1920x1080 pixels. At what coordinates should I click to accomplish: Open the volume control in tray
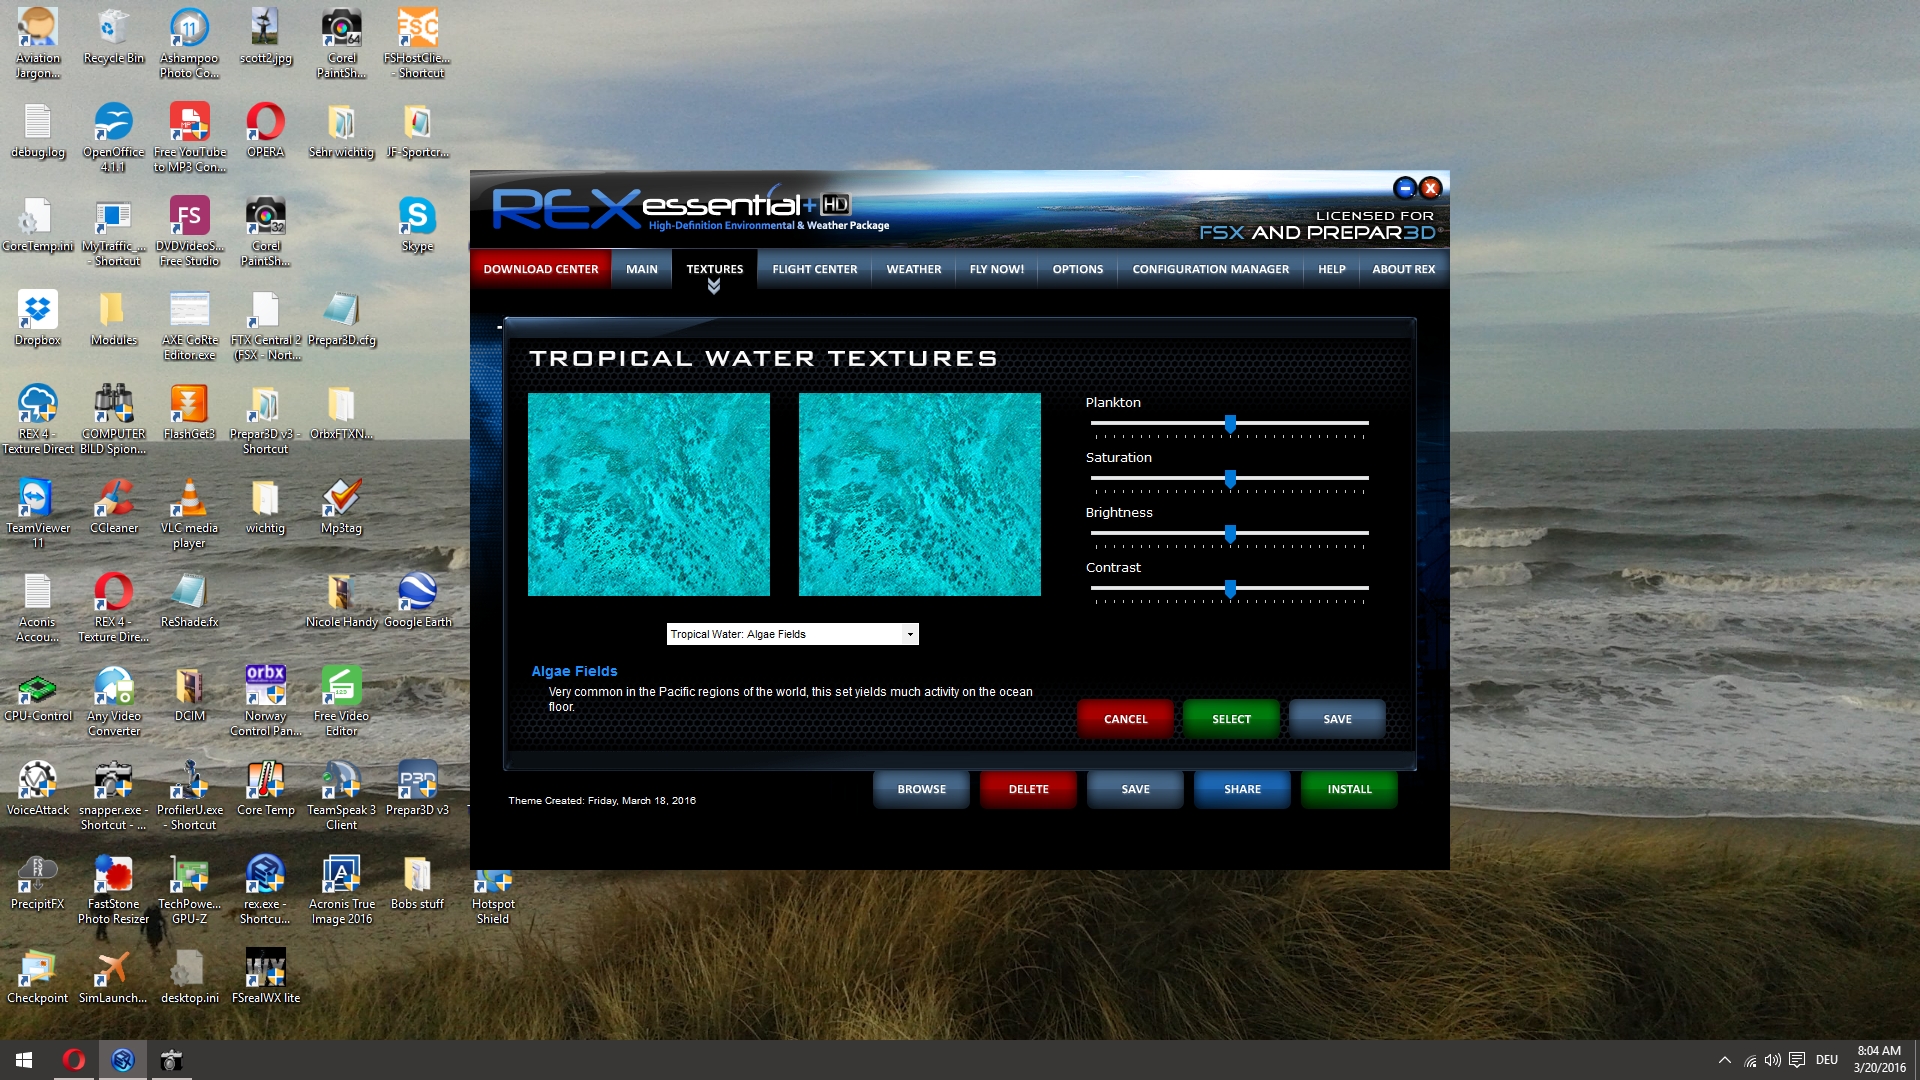[x=1772, y=1060]
